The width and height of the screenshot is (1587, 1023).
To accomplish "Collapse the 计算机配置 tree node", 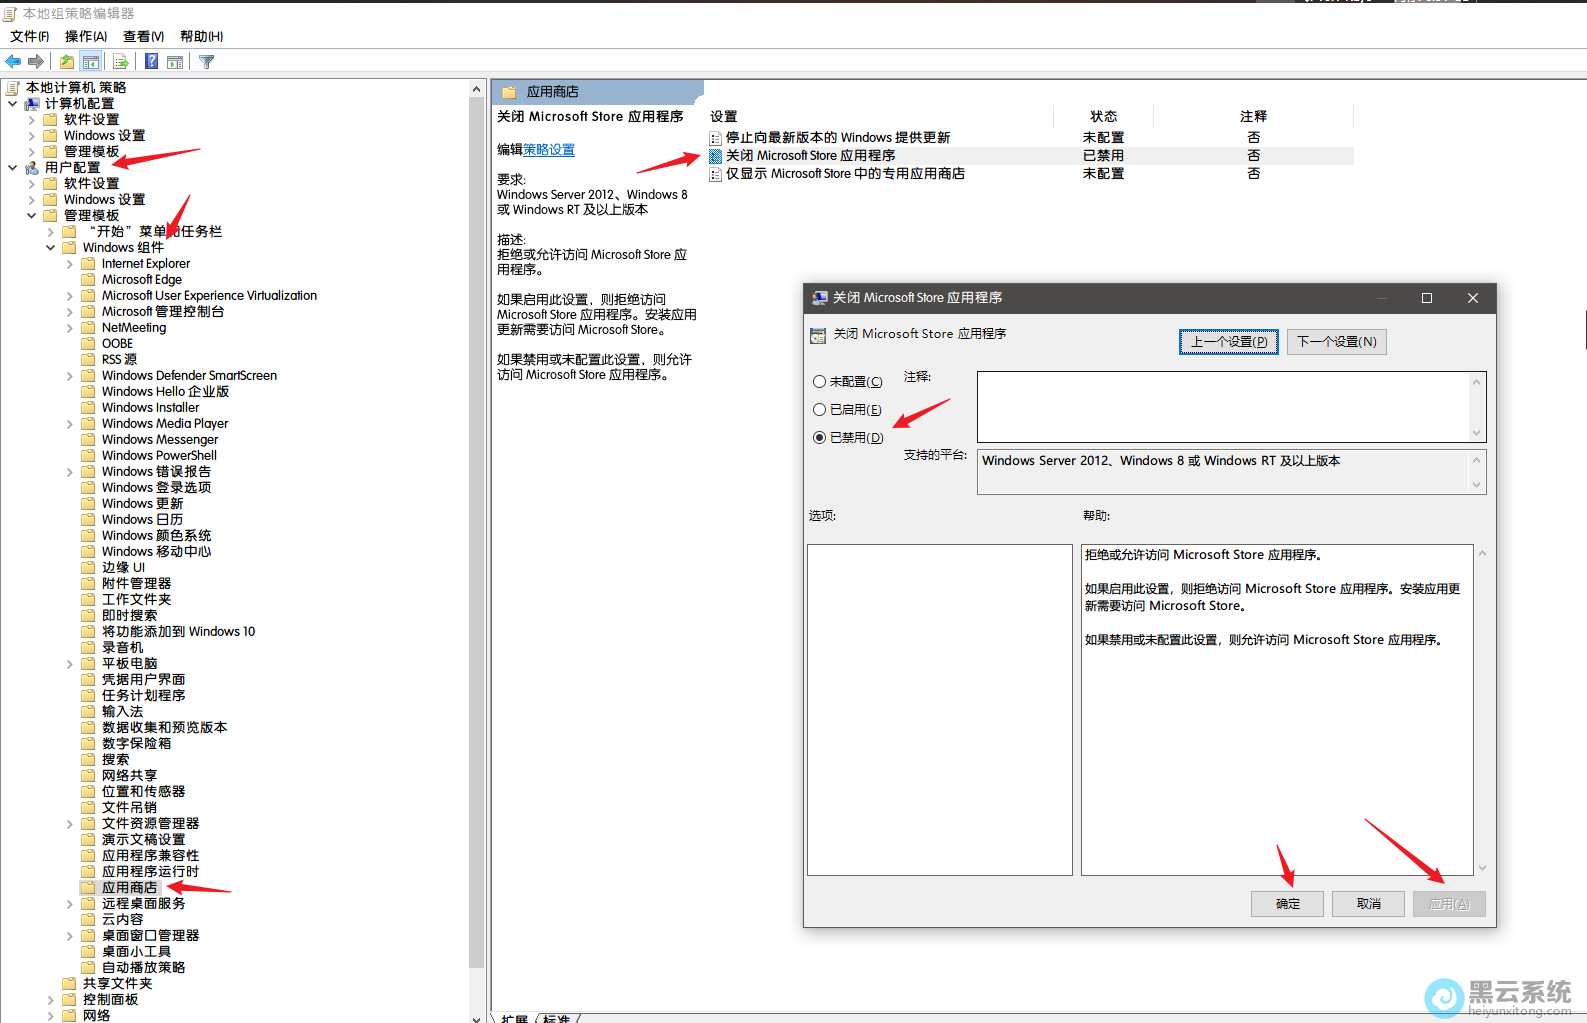I will click(x=13, y=104).
